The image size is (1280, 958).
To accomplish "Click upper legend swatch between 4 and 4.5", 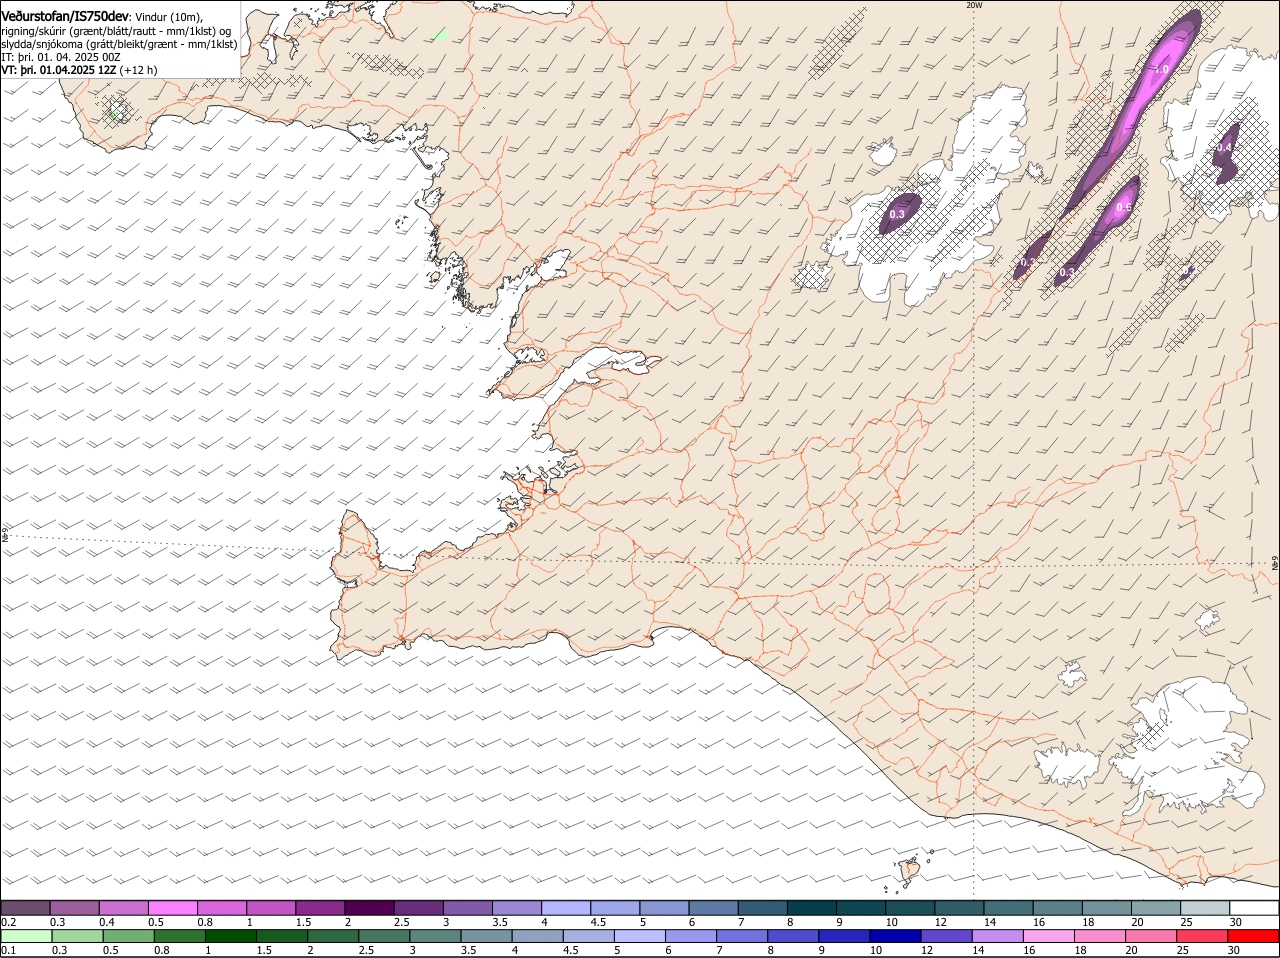I will [x=565, y=907].
